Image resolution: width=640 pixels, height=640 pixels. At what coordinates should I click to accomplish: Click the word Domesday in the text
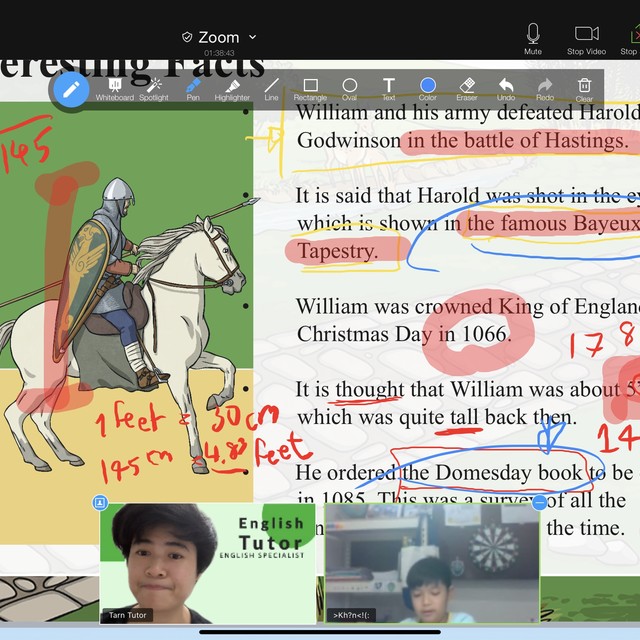tap(484, 473)
